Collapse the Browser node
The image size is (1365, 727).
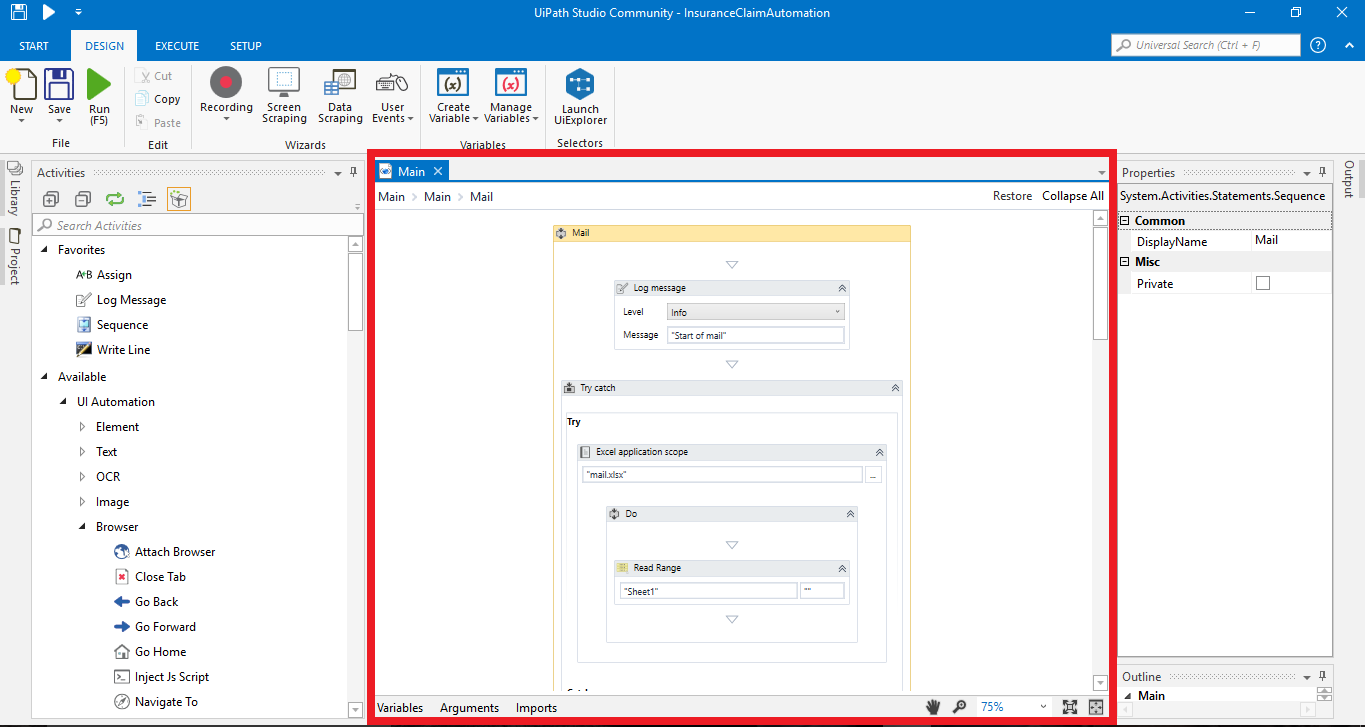point(83,527)
